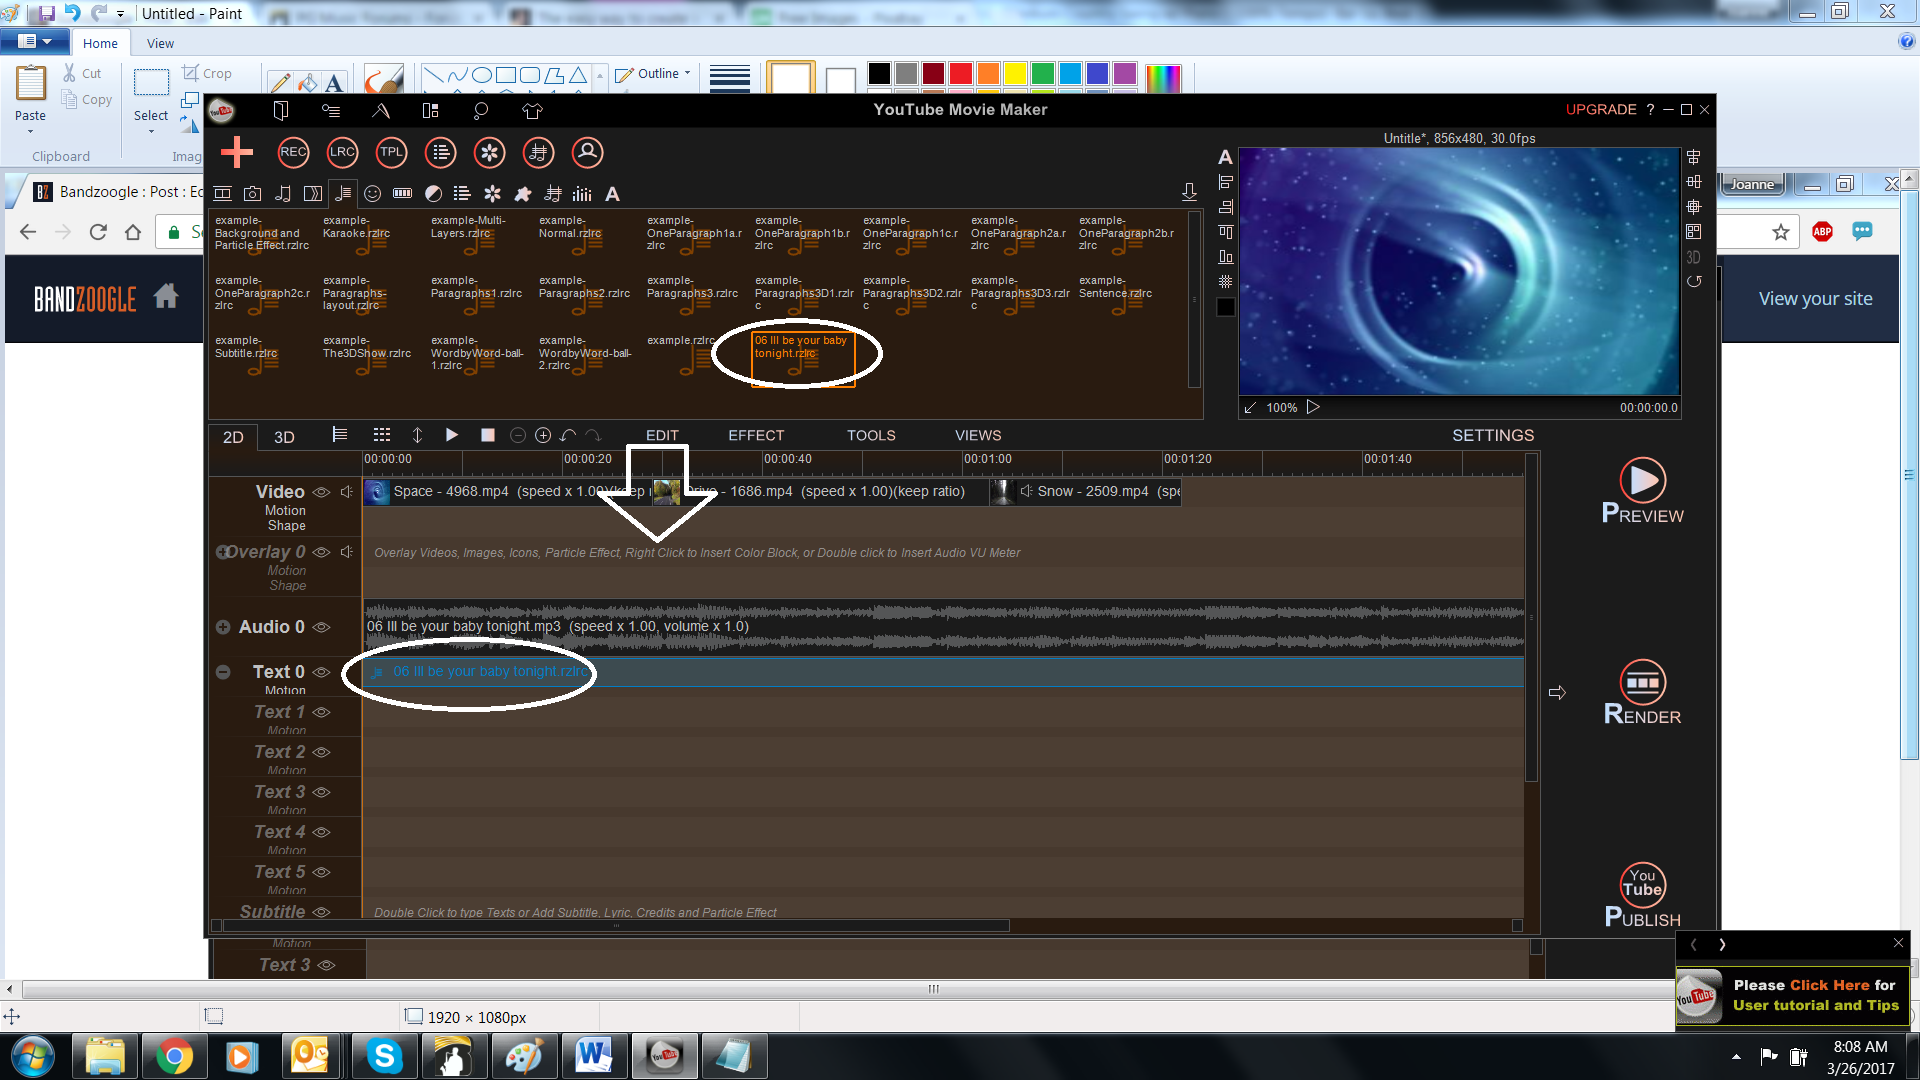Toggle visibility eye of Text 0 track
The height and width of the screenshot is (1080, 1920).
pos(321,672)
